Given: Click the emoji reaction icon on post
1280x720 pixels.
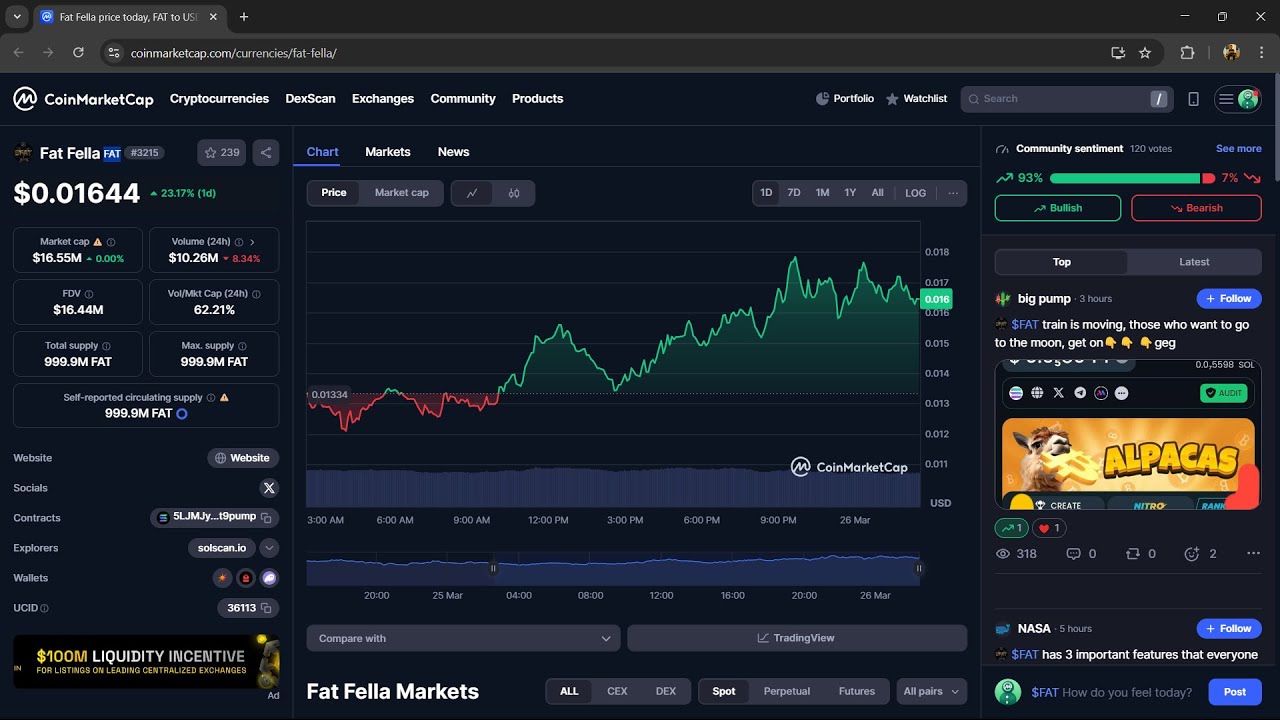Looking at the screenshot, I should 1192,554.
